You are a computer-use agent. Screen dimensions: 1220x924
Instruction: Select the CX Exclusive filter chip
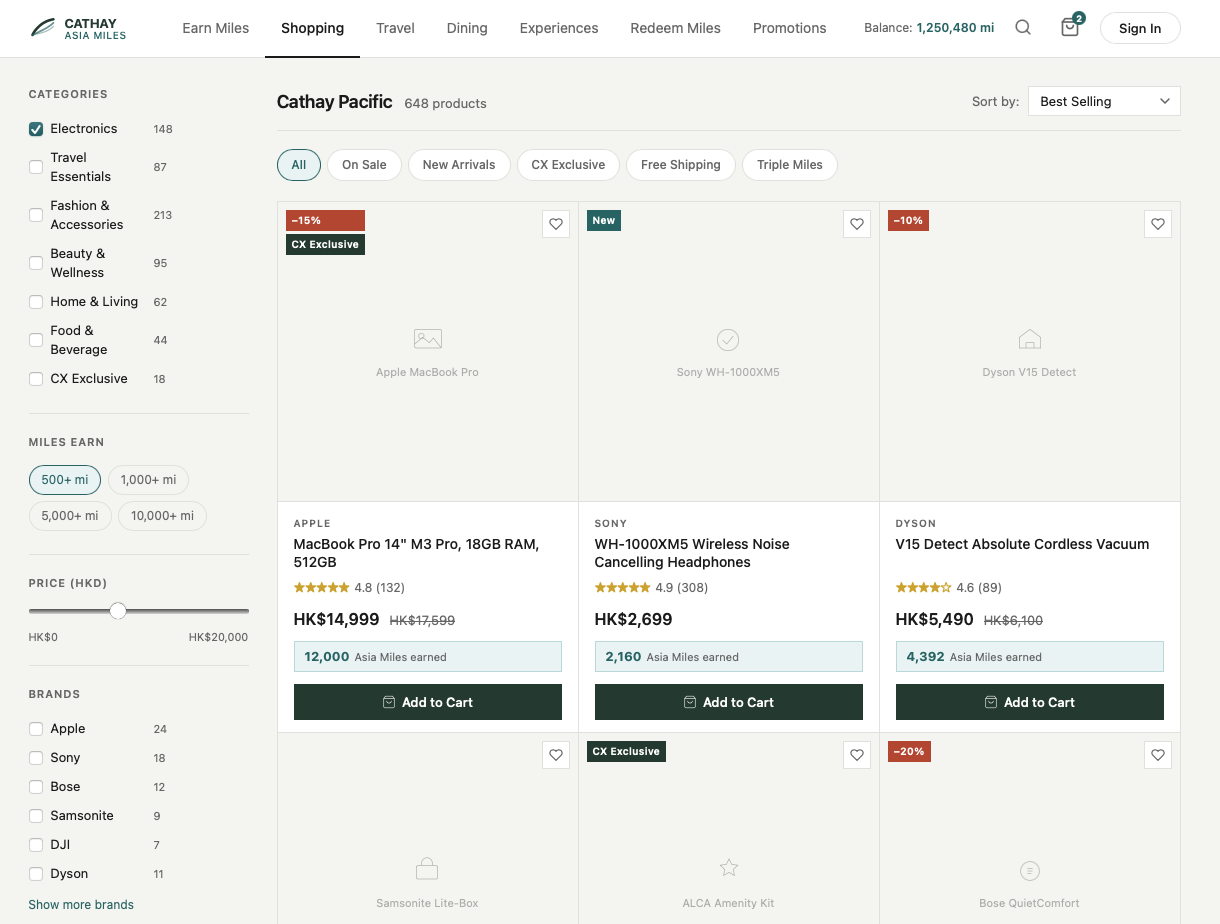568,165
